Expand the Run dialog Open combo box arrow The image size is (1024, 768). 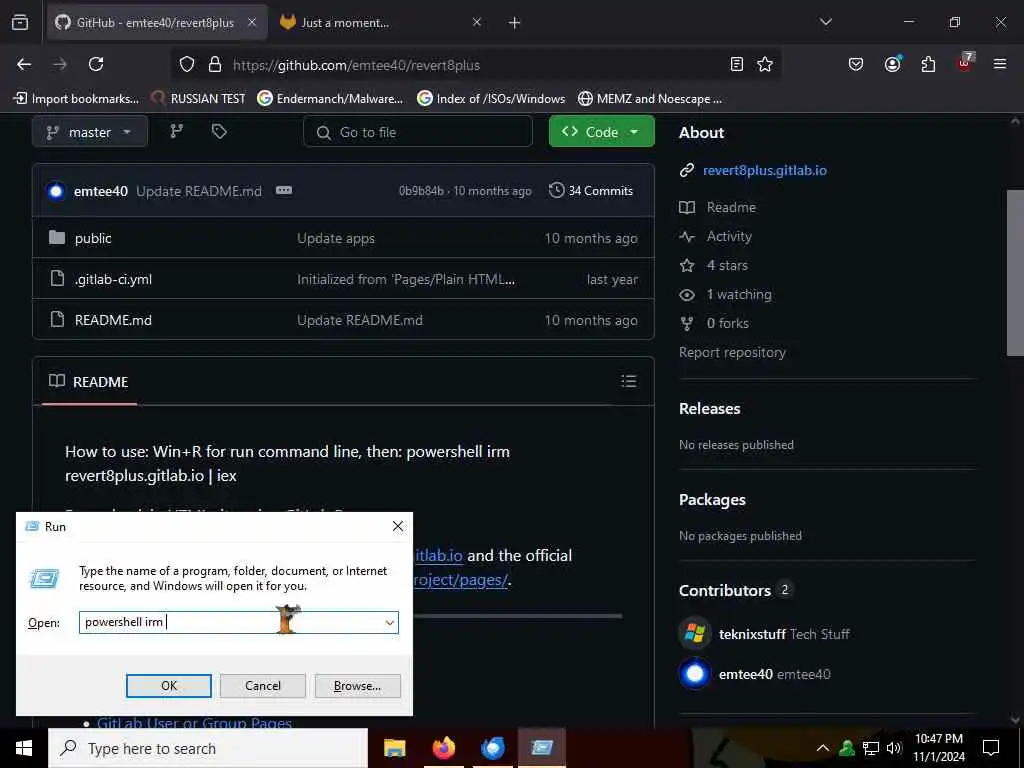coord(389,622)
